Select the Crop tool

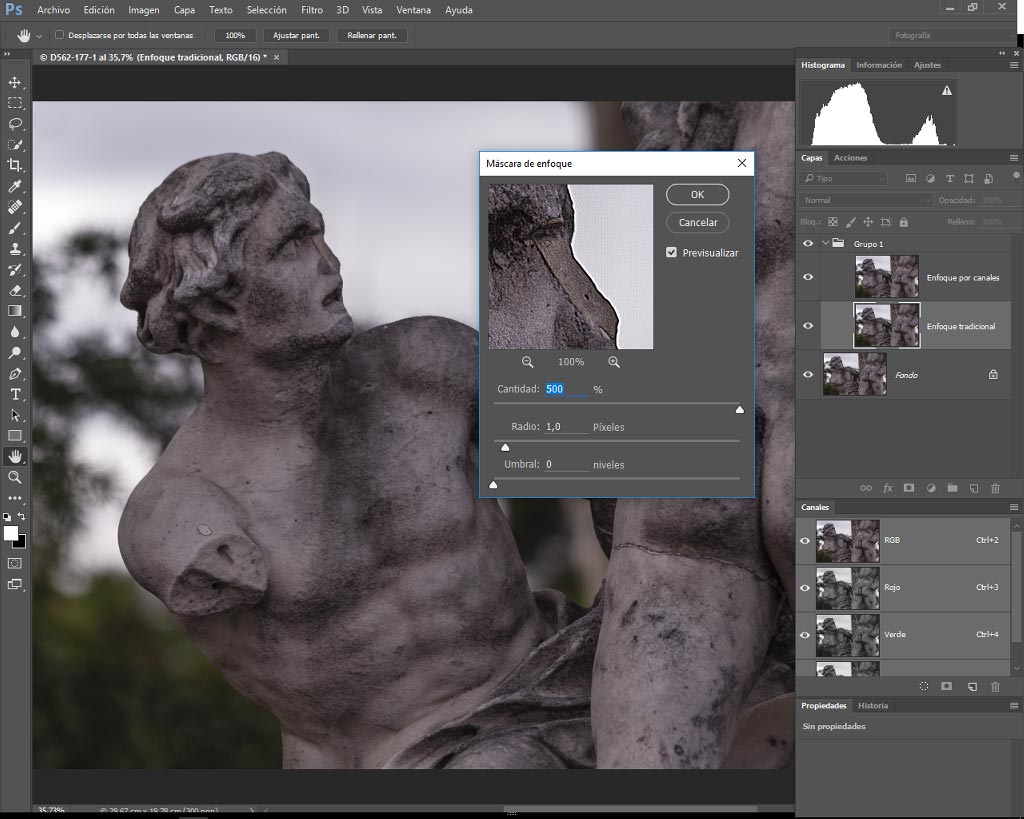[x=15, y=165]
